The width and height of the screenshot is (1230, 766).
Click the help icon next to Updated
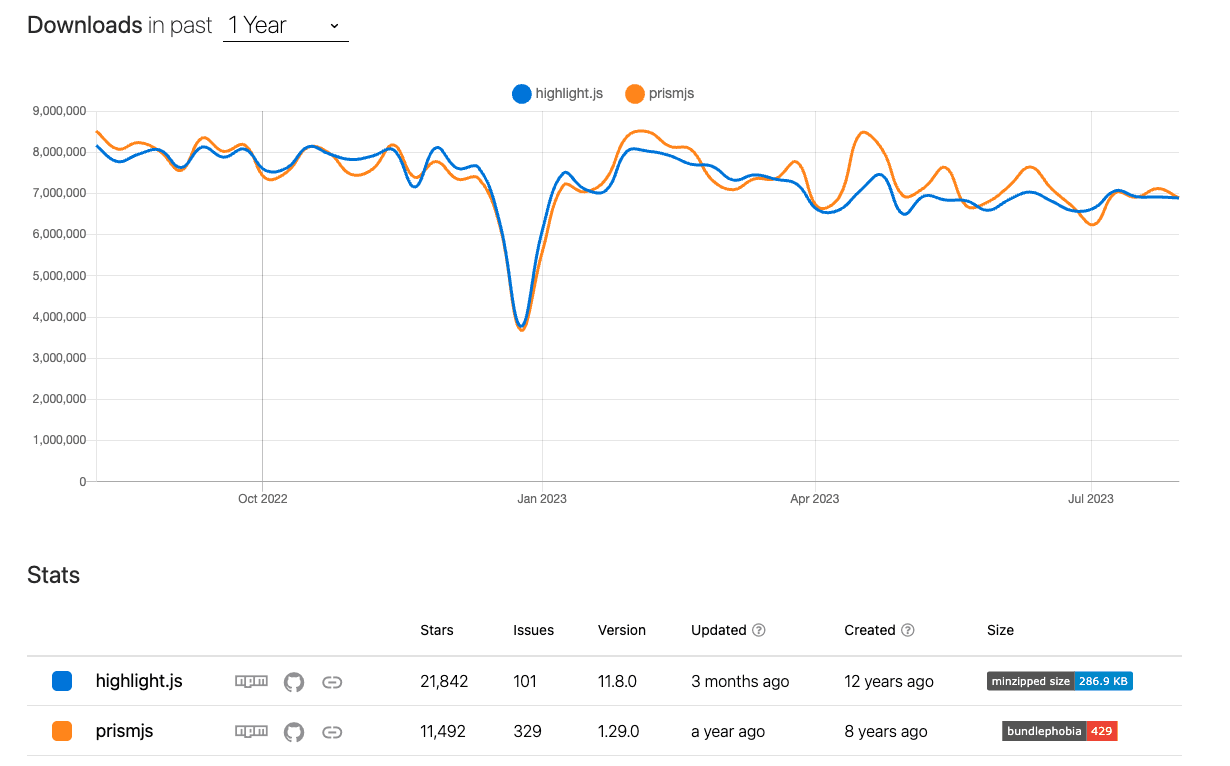pyautogui.click(x=759, y=630)
